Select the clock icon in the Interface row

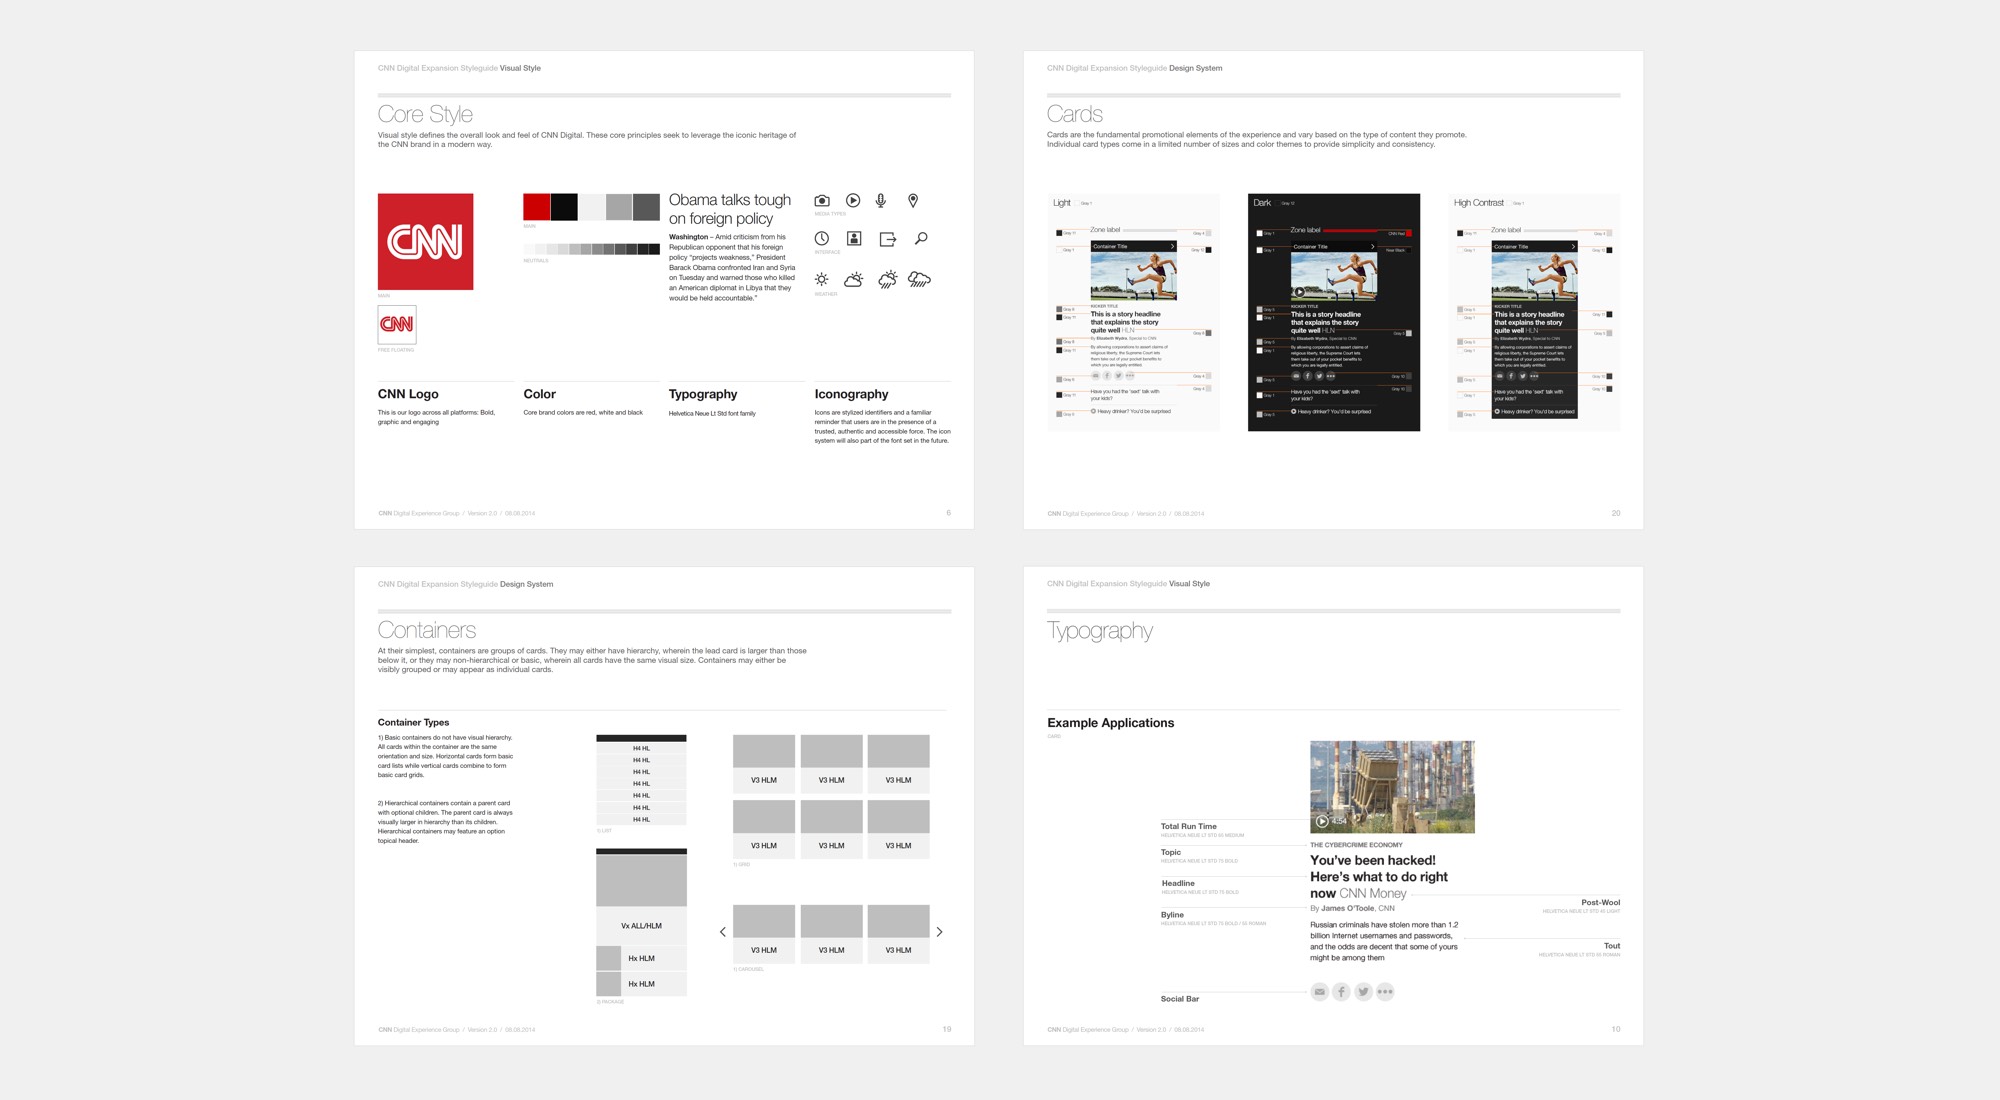click(x=822, y=238)
